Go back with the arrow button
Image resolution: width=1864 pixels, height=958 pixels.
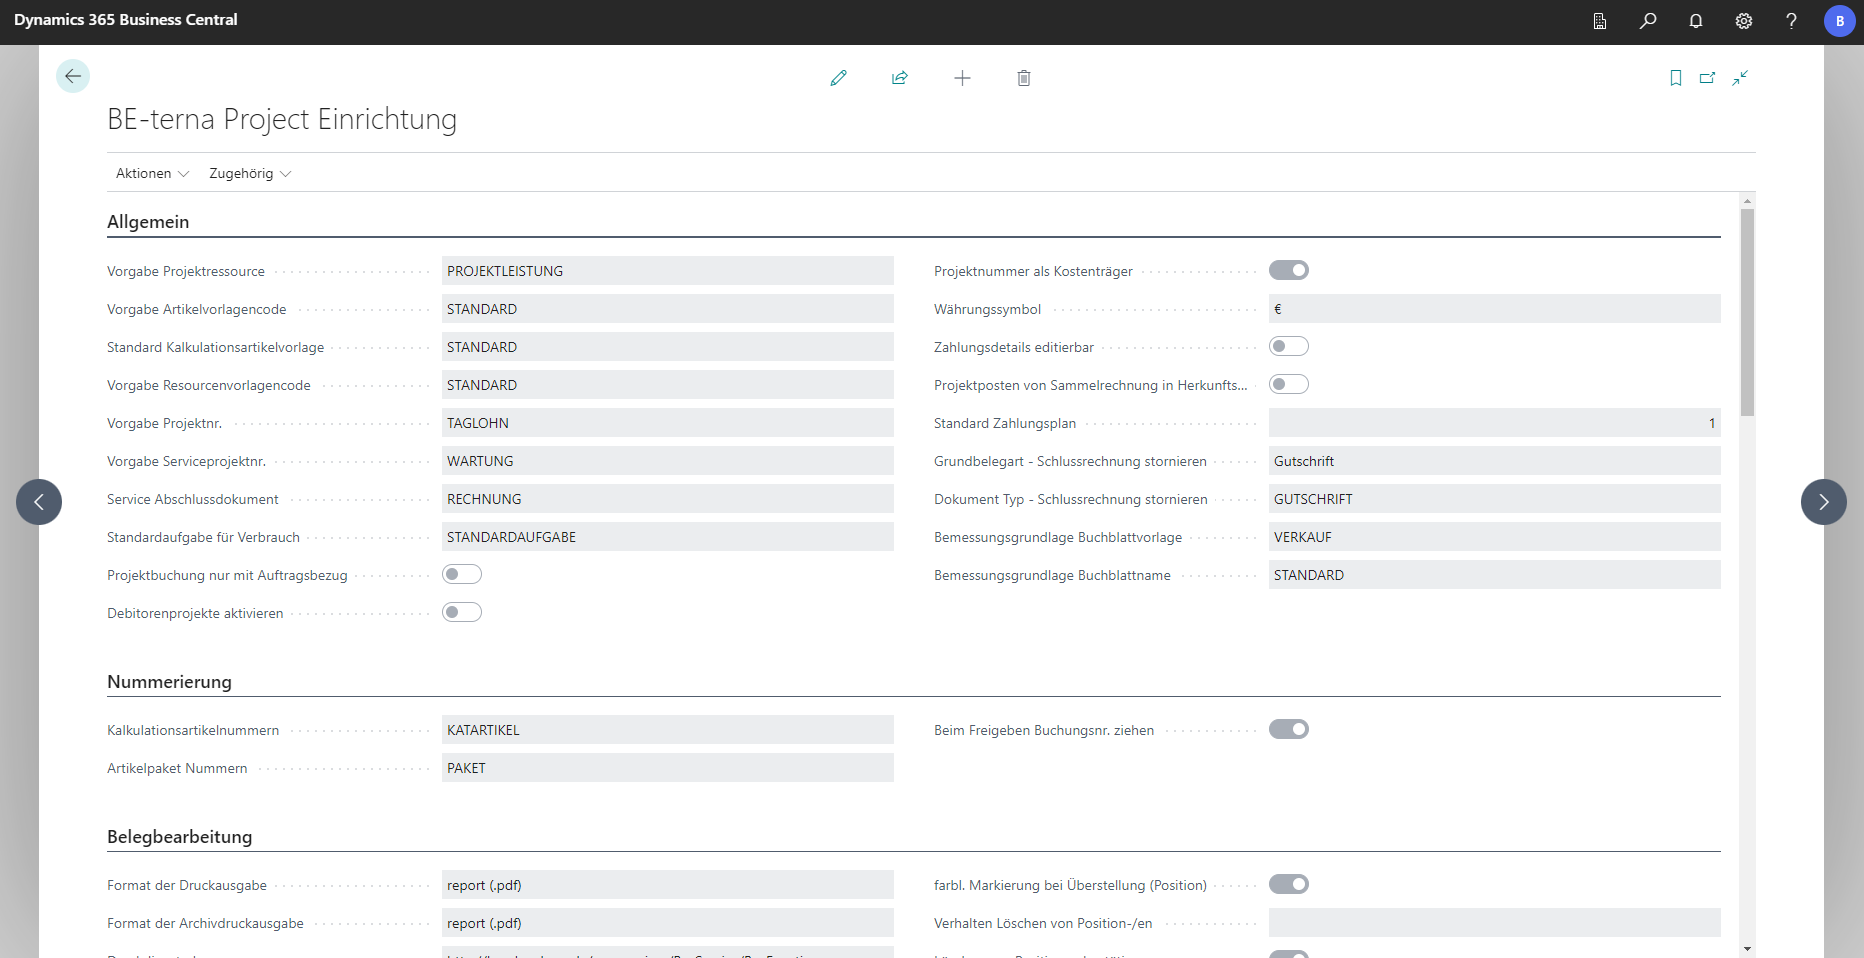(73, 76)
